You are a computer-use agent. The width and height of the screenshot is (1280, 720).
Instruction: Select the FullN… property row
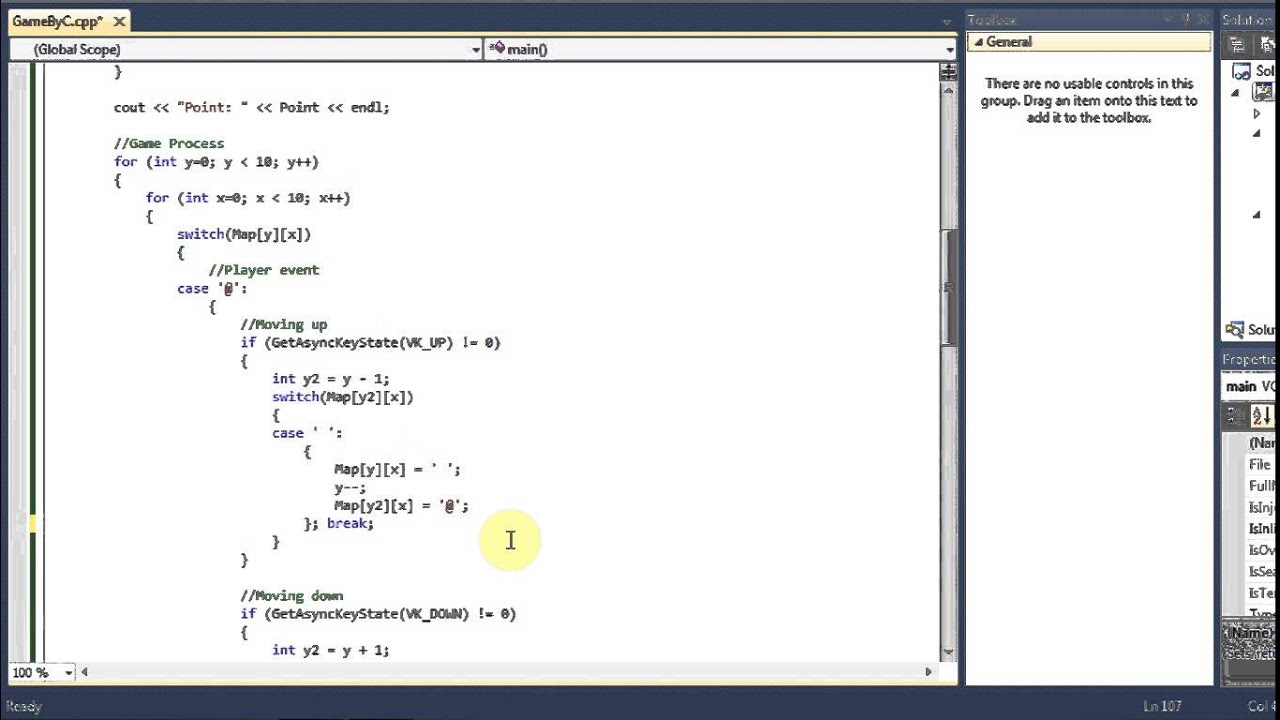(x=1261, y=486)
